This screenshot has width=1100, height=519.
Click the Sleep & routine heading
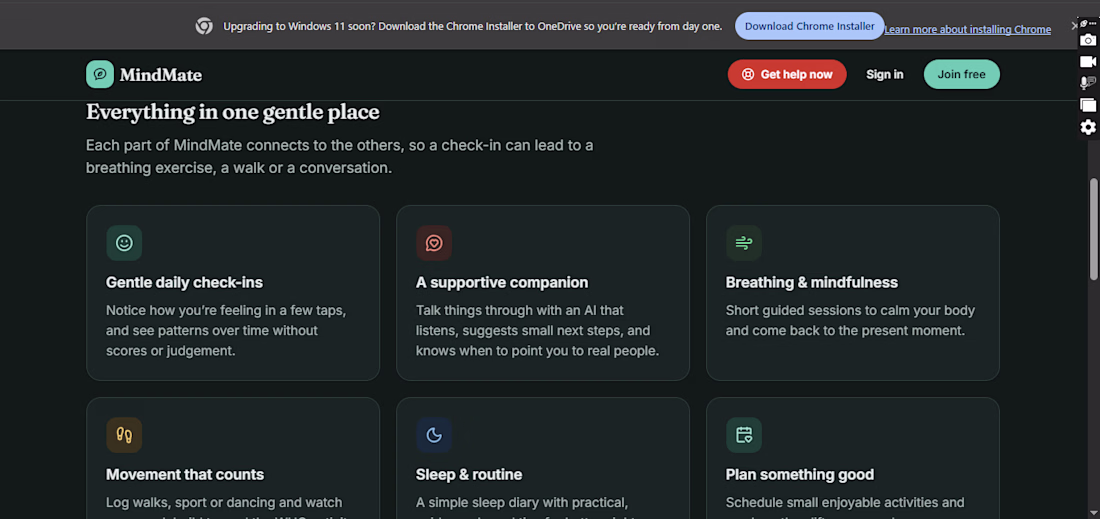tap(469, 475)
